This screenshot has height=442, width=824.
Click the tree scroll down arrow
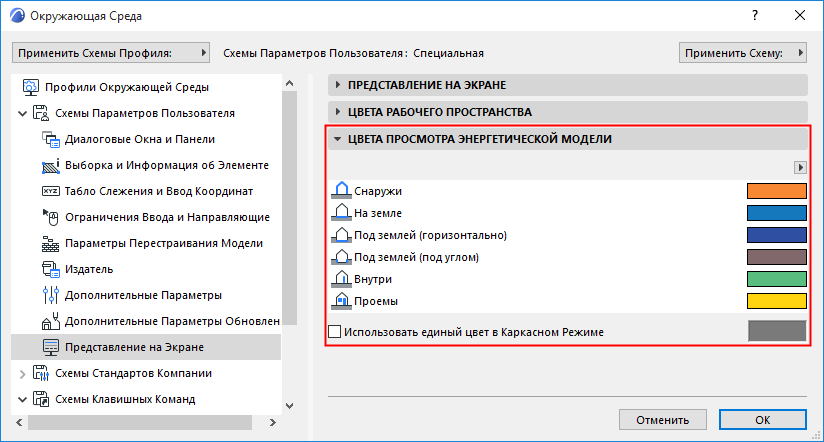point(289,406)
